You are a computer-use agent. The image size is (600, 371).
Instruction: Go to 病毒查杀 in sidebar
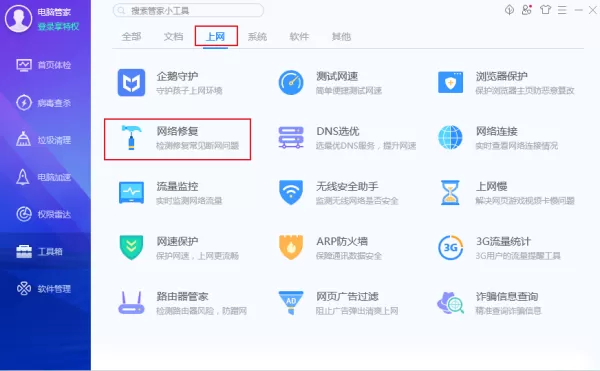(43, 103)
